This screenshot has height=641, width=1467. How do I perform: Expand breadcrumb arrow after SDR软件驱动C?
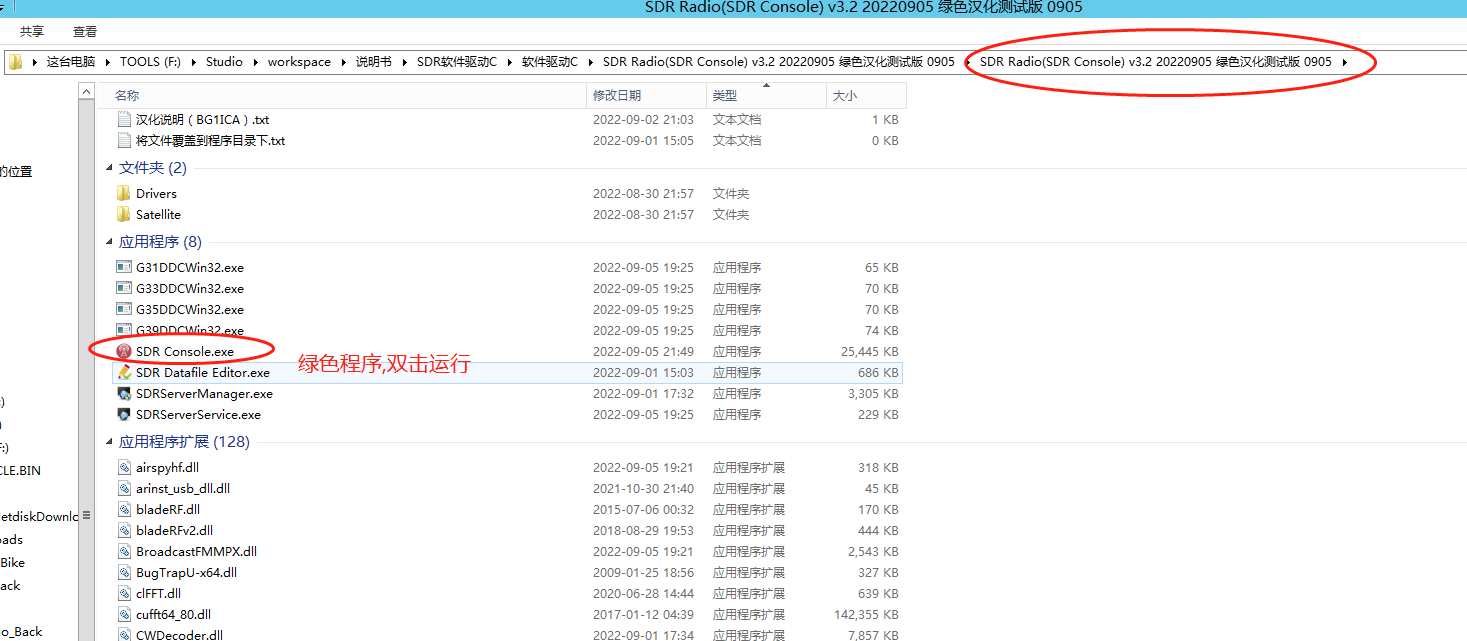point(510,62)
